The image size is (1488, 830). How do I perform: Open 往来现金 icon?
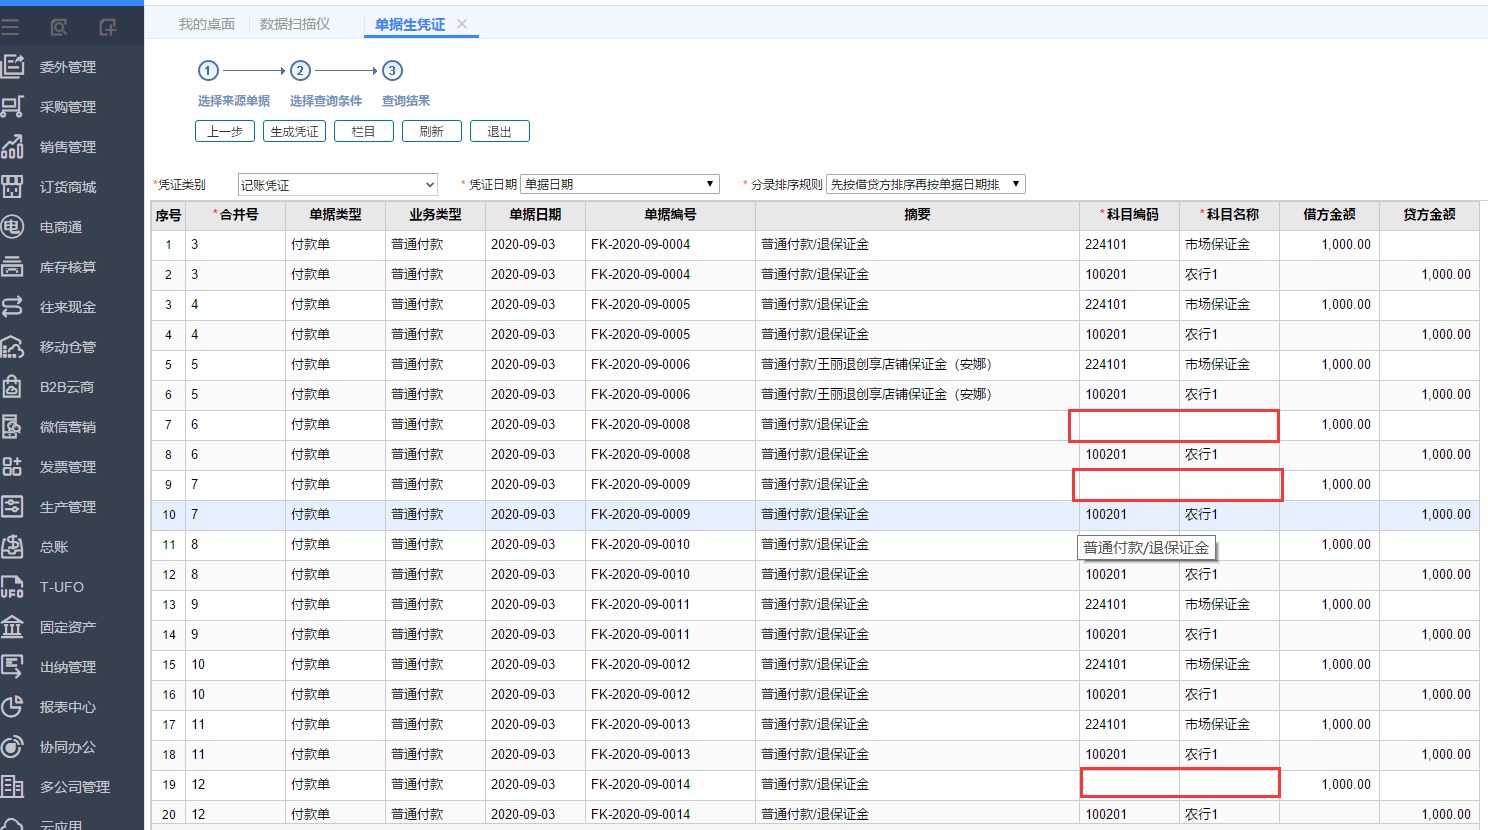click(12, 307)
